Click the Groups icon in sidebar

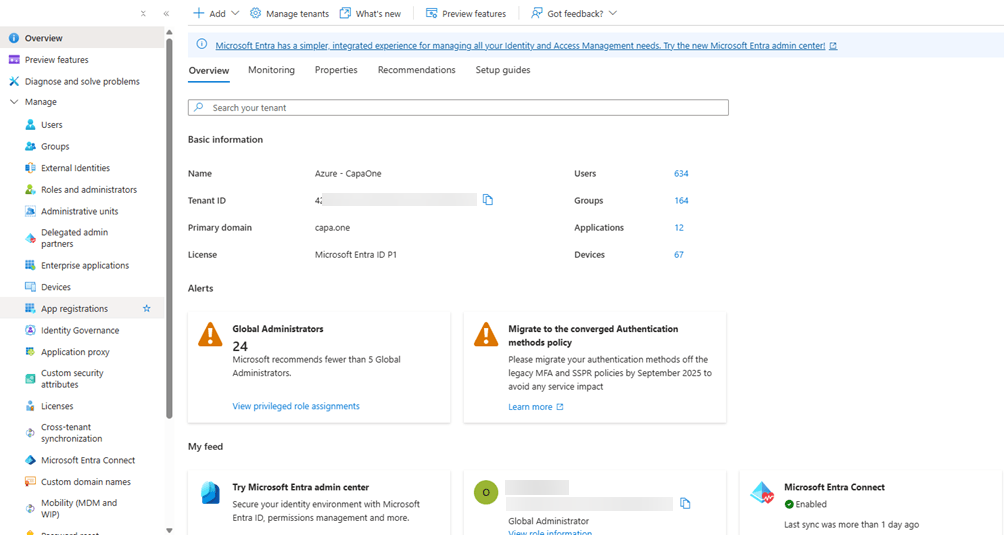click(30, 147)
